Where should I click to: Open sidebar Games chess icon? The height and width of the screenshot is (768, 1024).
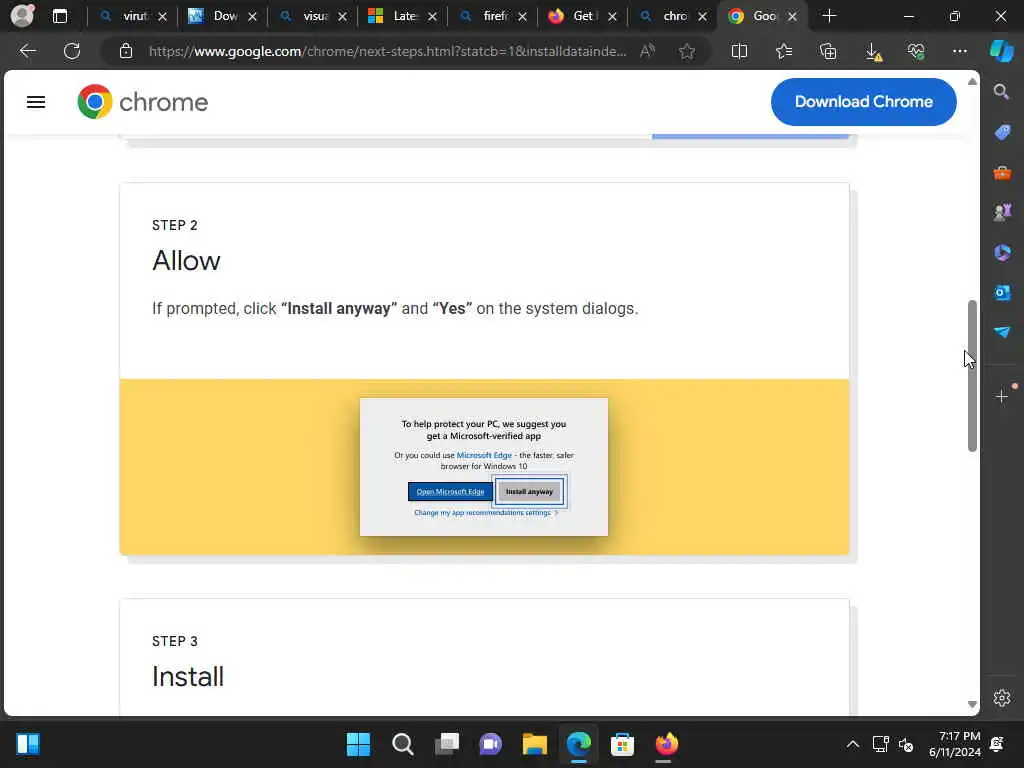pos(1002,212)
